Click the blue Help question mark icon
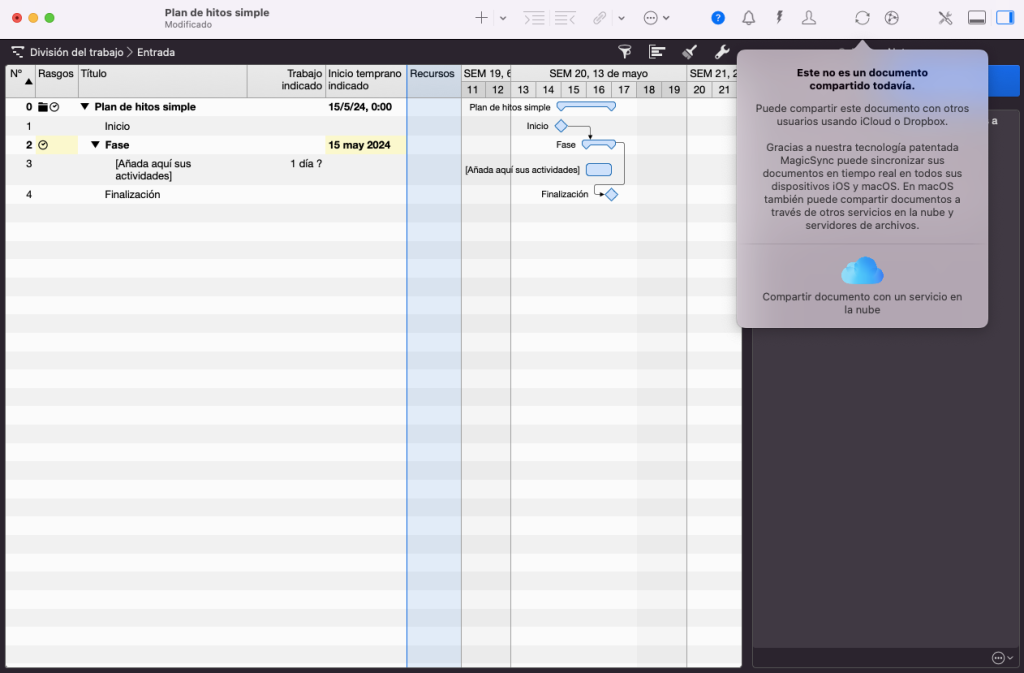Viewport: 1024px width, 673px height. 717,17
